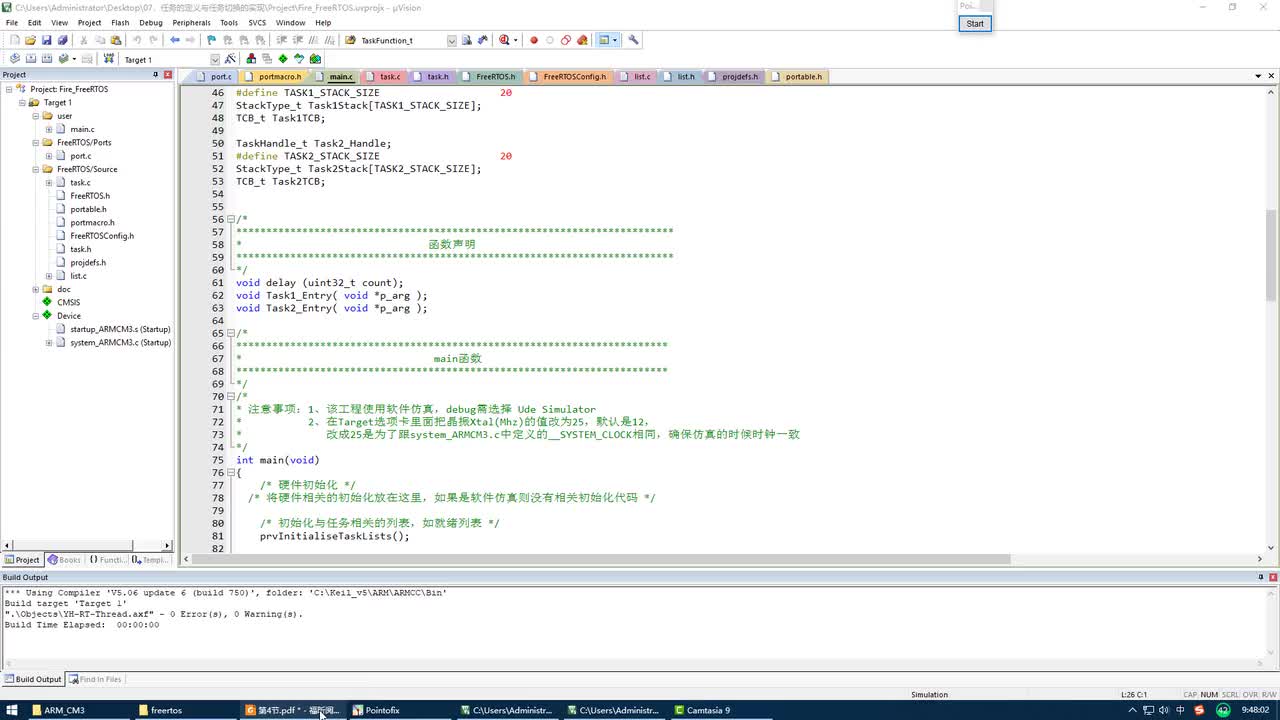Start debug session with magnifier-d icon
The width and height of the screenshot is (1280, 720).
tap(504, 40)
